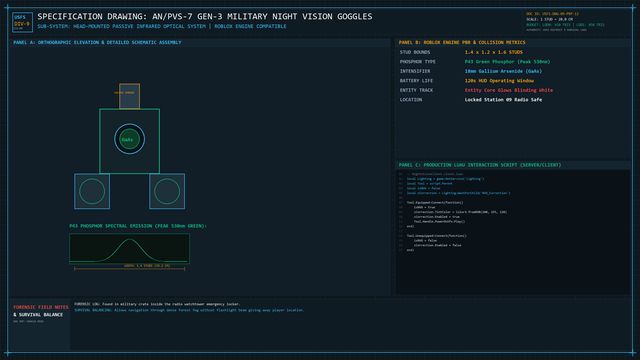The image size is (640, 360).
Task: Click the 'STUD BOUNDS' label
Action: point(415,52)
